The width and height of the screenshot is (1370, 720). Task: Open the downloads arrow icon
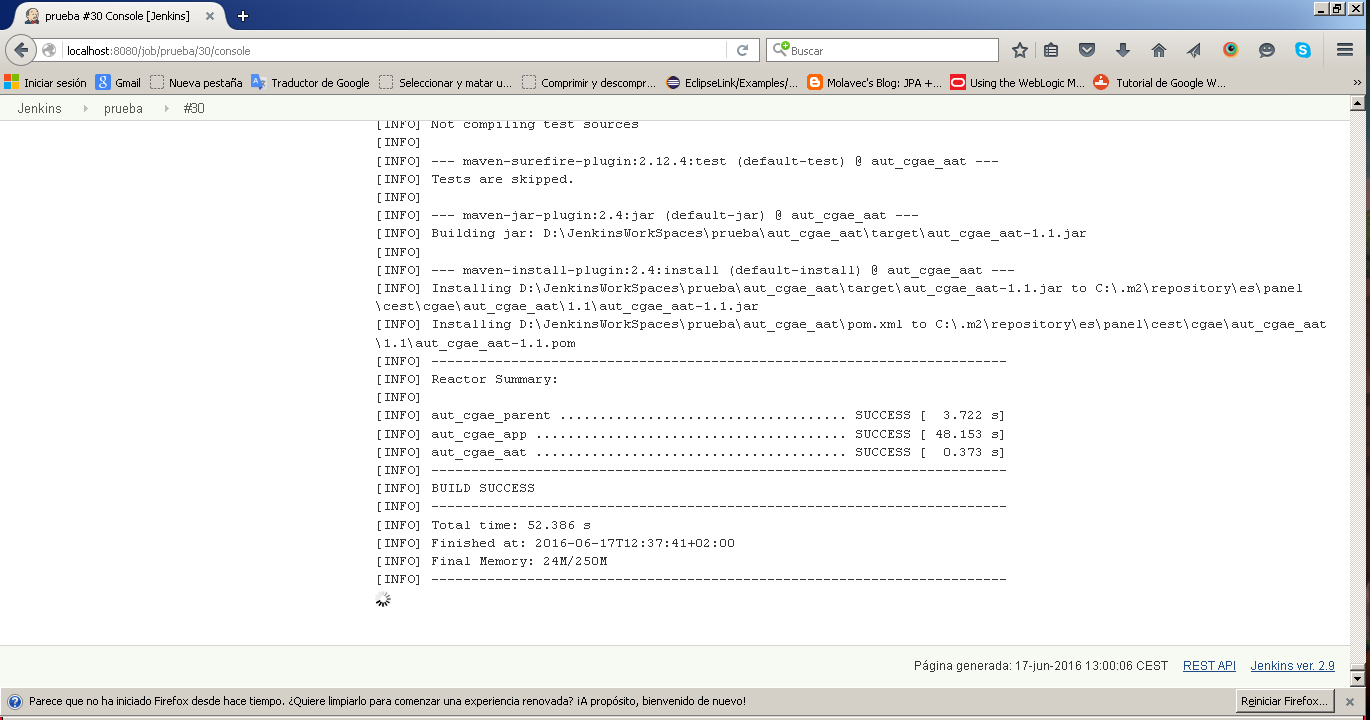tap(1123, 50)
